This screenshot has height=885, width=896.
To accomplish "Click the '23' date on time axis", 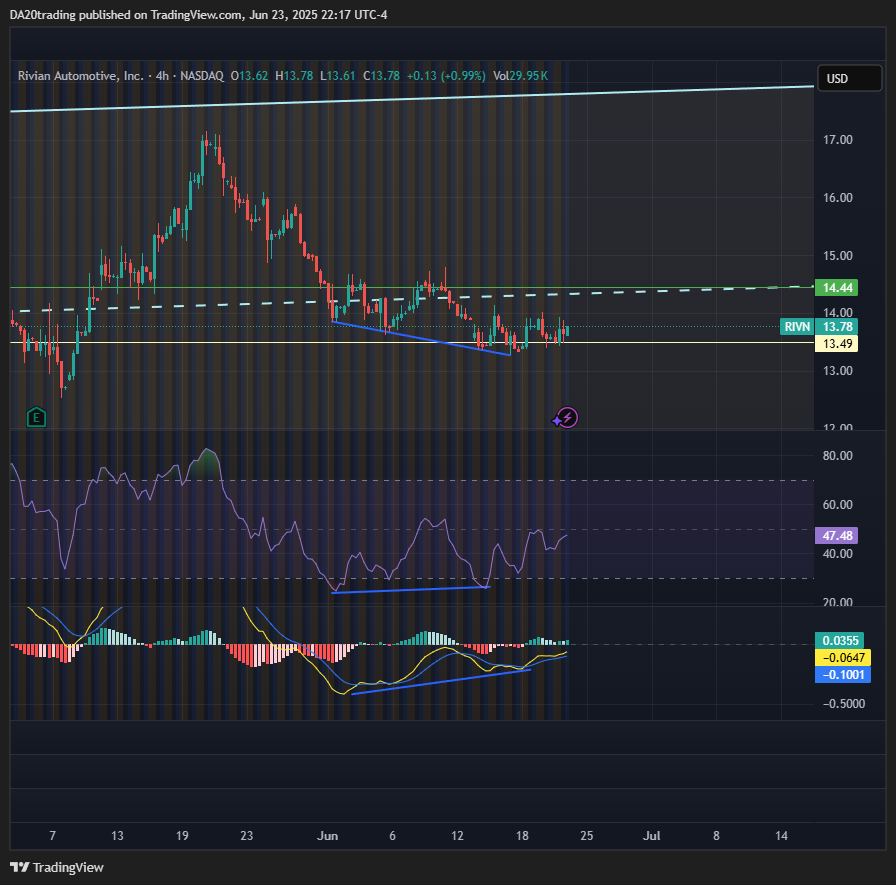I will [246, 836].
